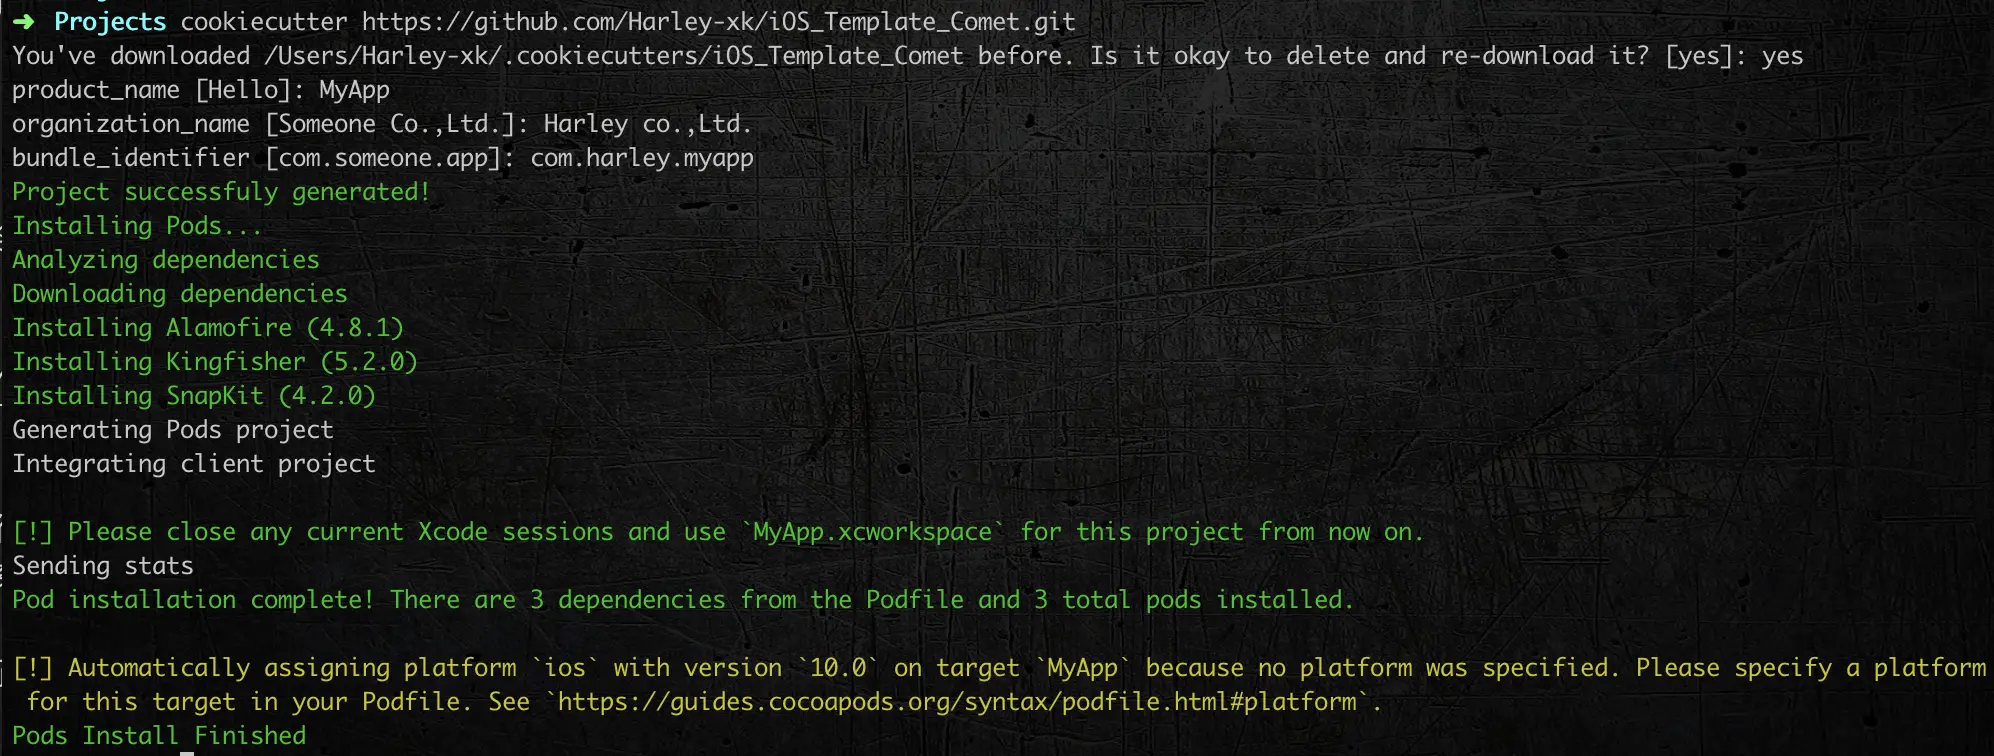Click the 'MyApp.xcworkspace' filename in warning
Viewport: 1994px width, 756px height.
(872, 532)
